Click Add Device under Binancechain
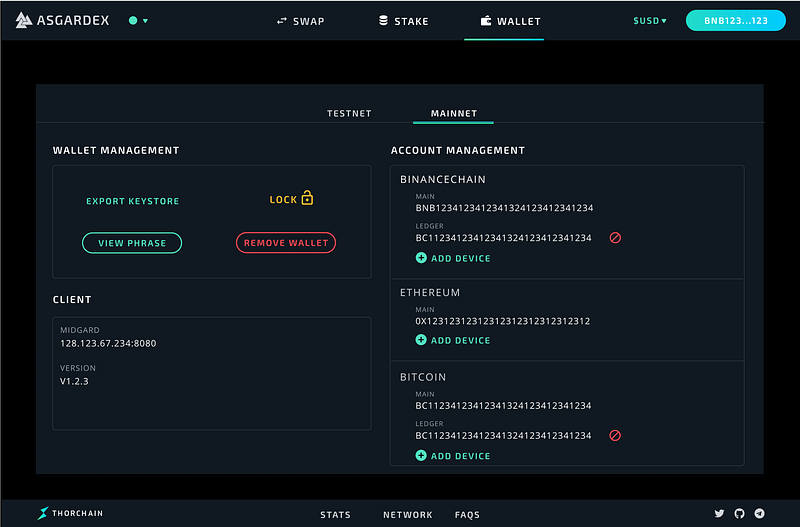Screen dimensions: 800x527 [460, 258]
